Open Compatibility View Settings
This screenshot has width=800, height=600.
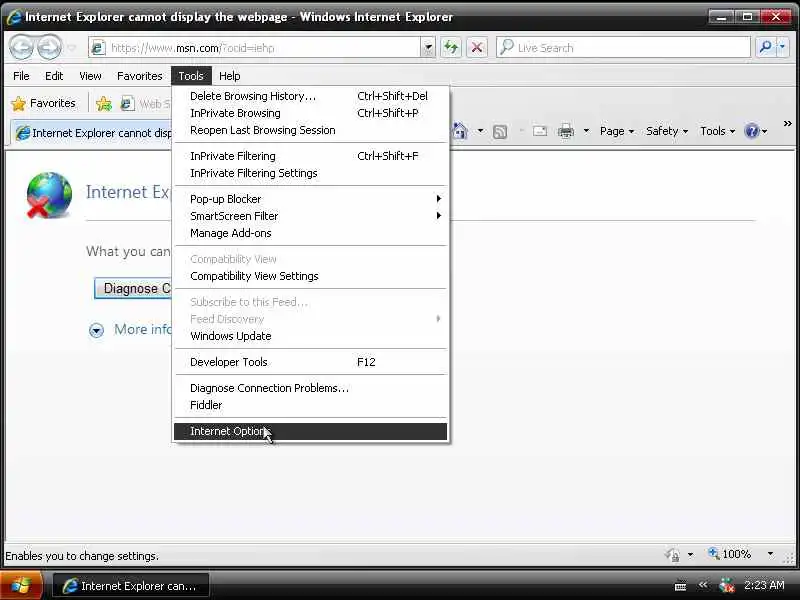310,276
